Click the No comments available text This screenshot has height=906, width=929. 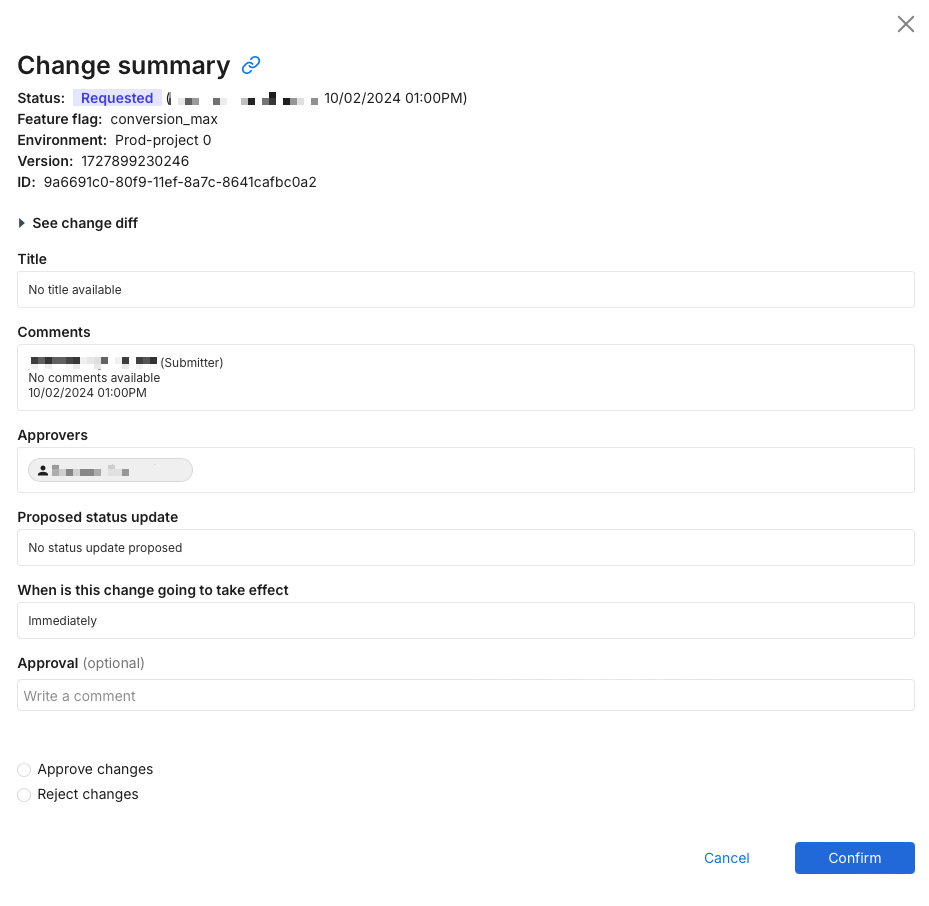click(94, 378)
